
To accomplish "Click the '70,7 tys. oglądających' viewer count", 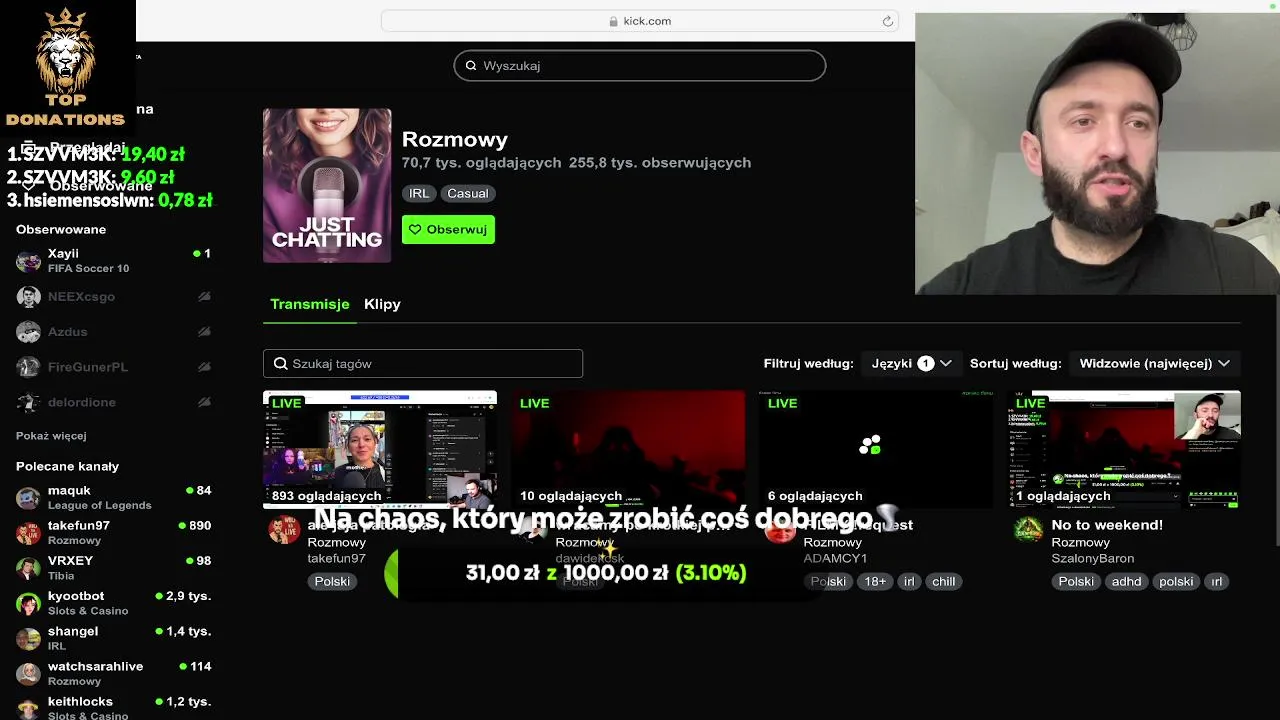I will pyautogui.click(x=481, y=163).
